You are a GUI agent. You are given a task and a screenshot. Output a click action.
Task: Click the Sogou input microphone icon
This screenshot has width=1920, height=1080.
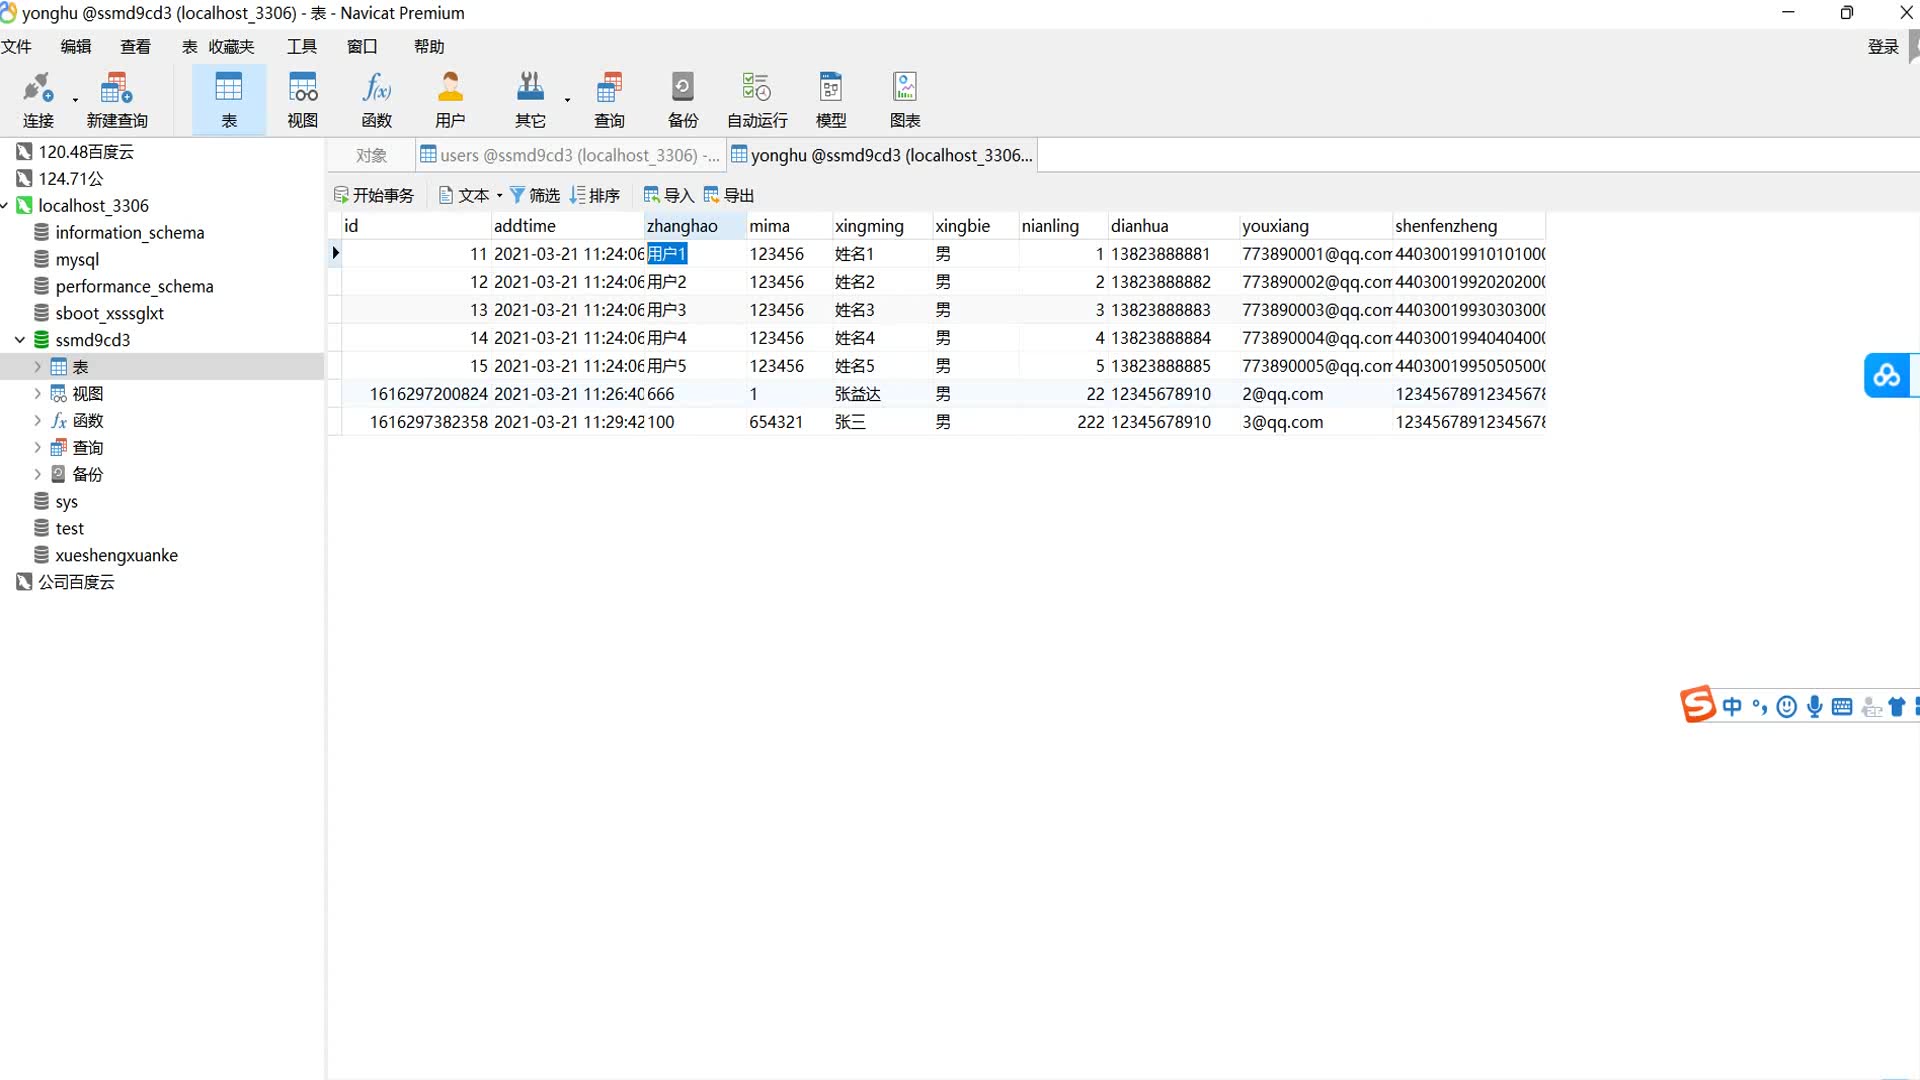point(1814,707)
